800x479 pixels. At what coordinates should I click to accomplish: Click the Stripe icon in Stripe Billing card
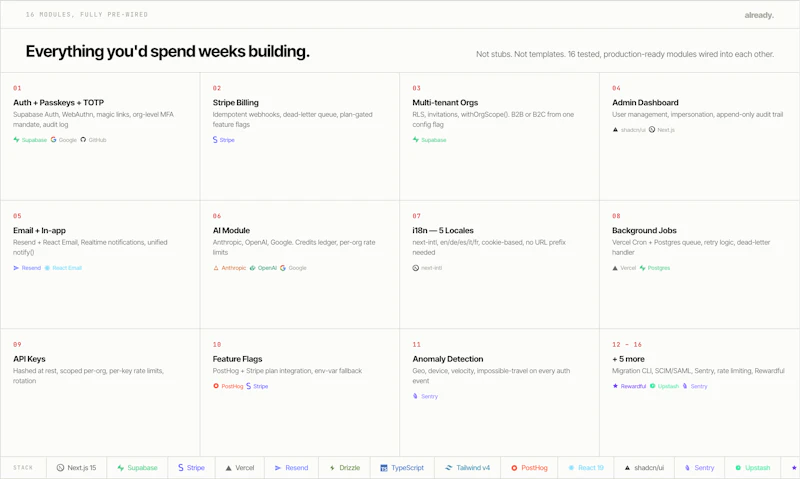(x=215, y=140)
